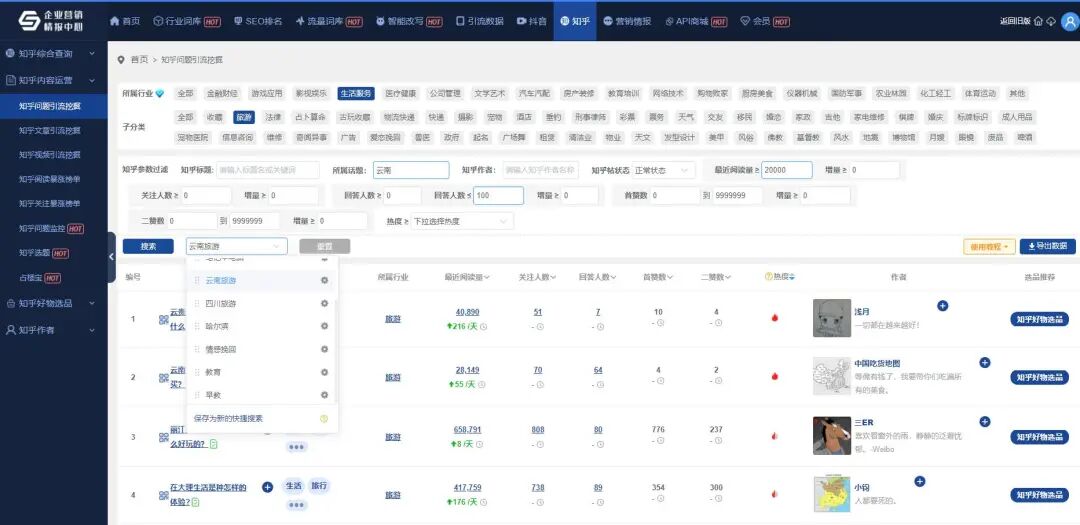This screenshot has width=1080, height=525.
Task: Expand 知乎综合查询 in the sidebar
Action: [54, 53]
